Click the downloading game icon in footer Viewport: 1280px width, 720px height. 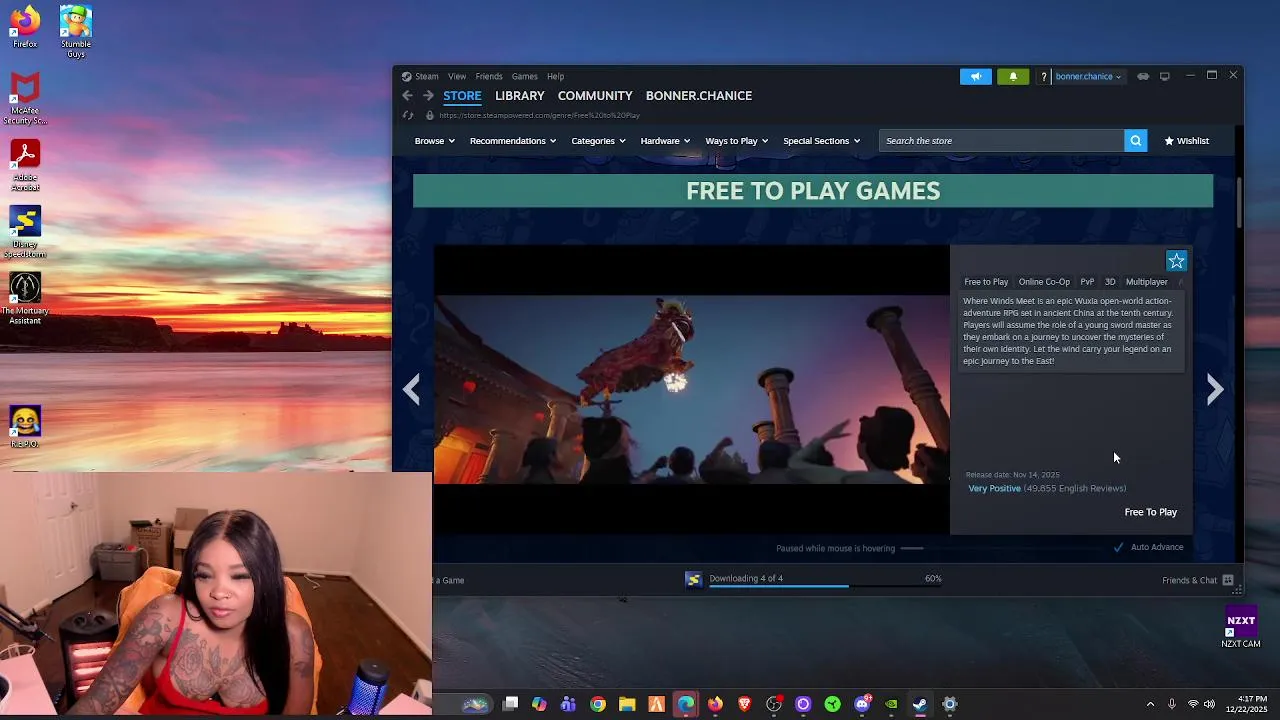(693, 579)
